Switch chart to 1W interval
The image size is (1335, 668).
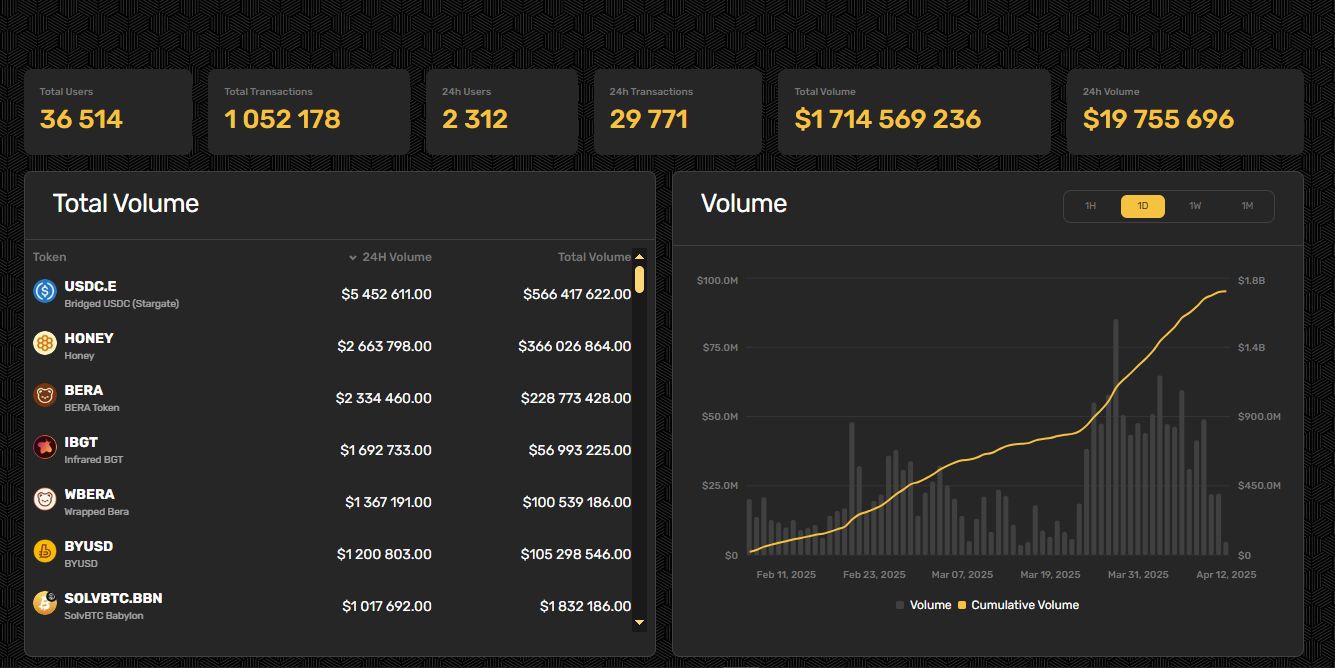[x=1195, y=206]
